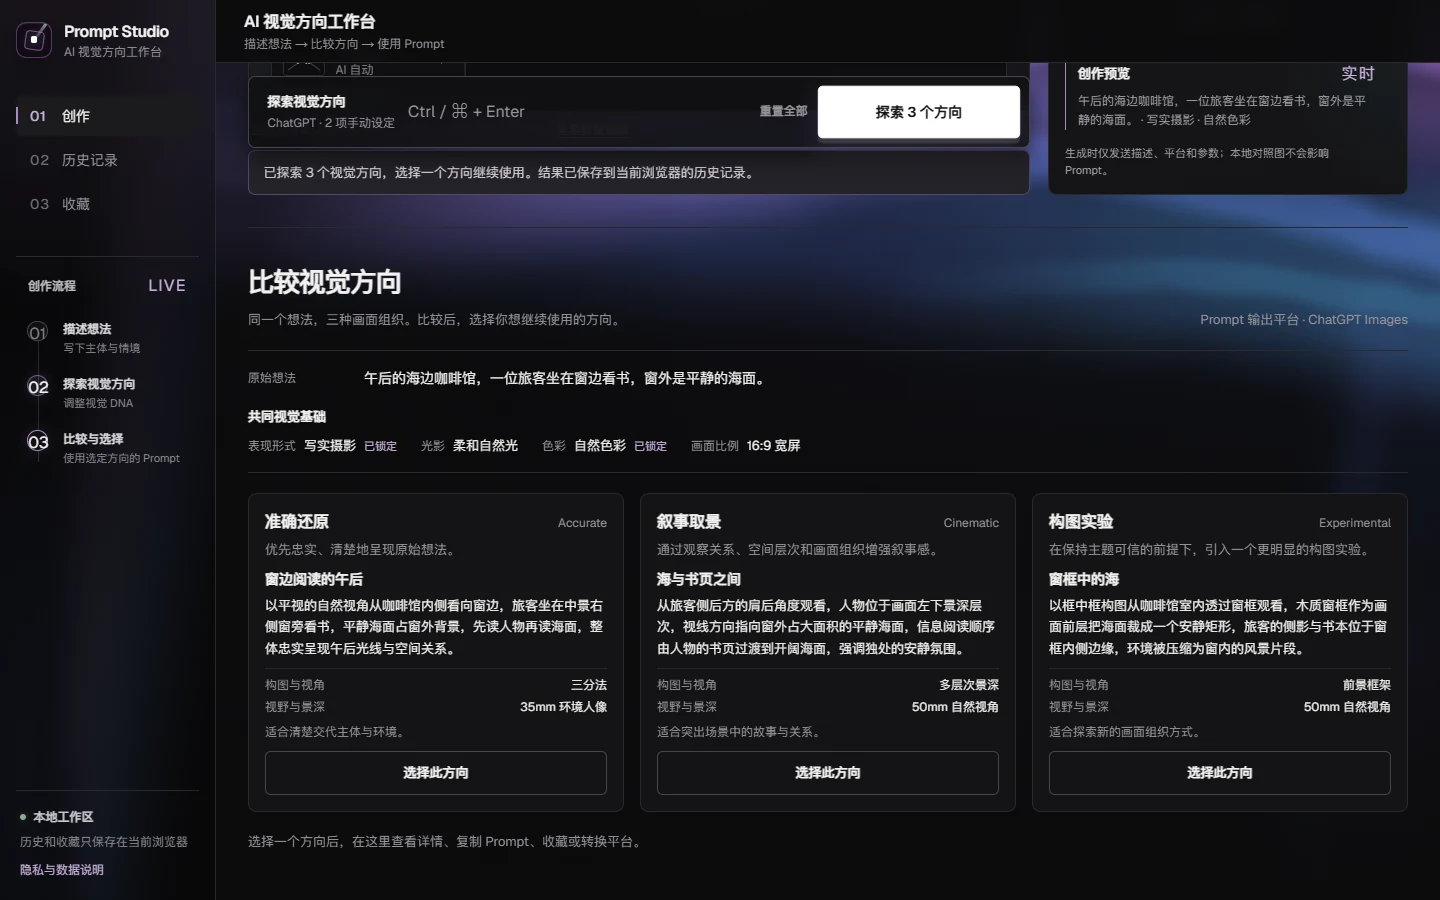The height and width of the screenshot is (900, 1440).
Task: Click the ChatGPT · 2 项手动设定 summary text
Action: [331, 123]
